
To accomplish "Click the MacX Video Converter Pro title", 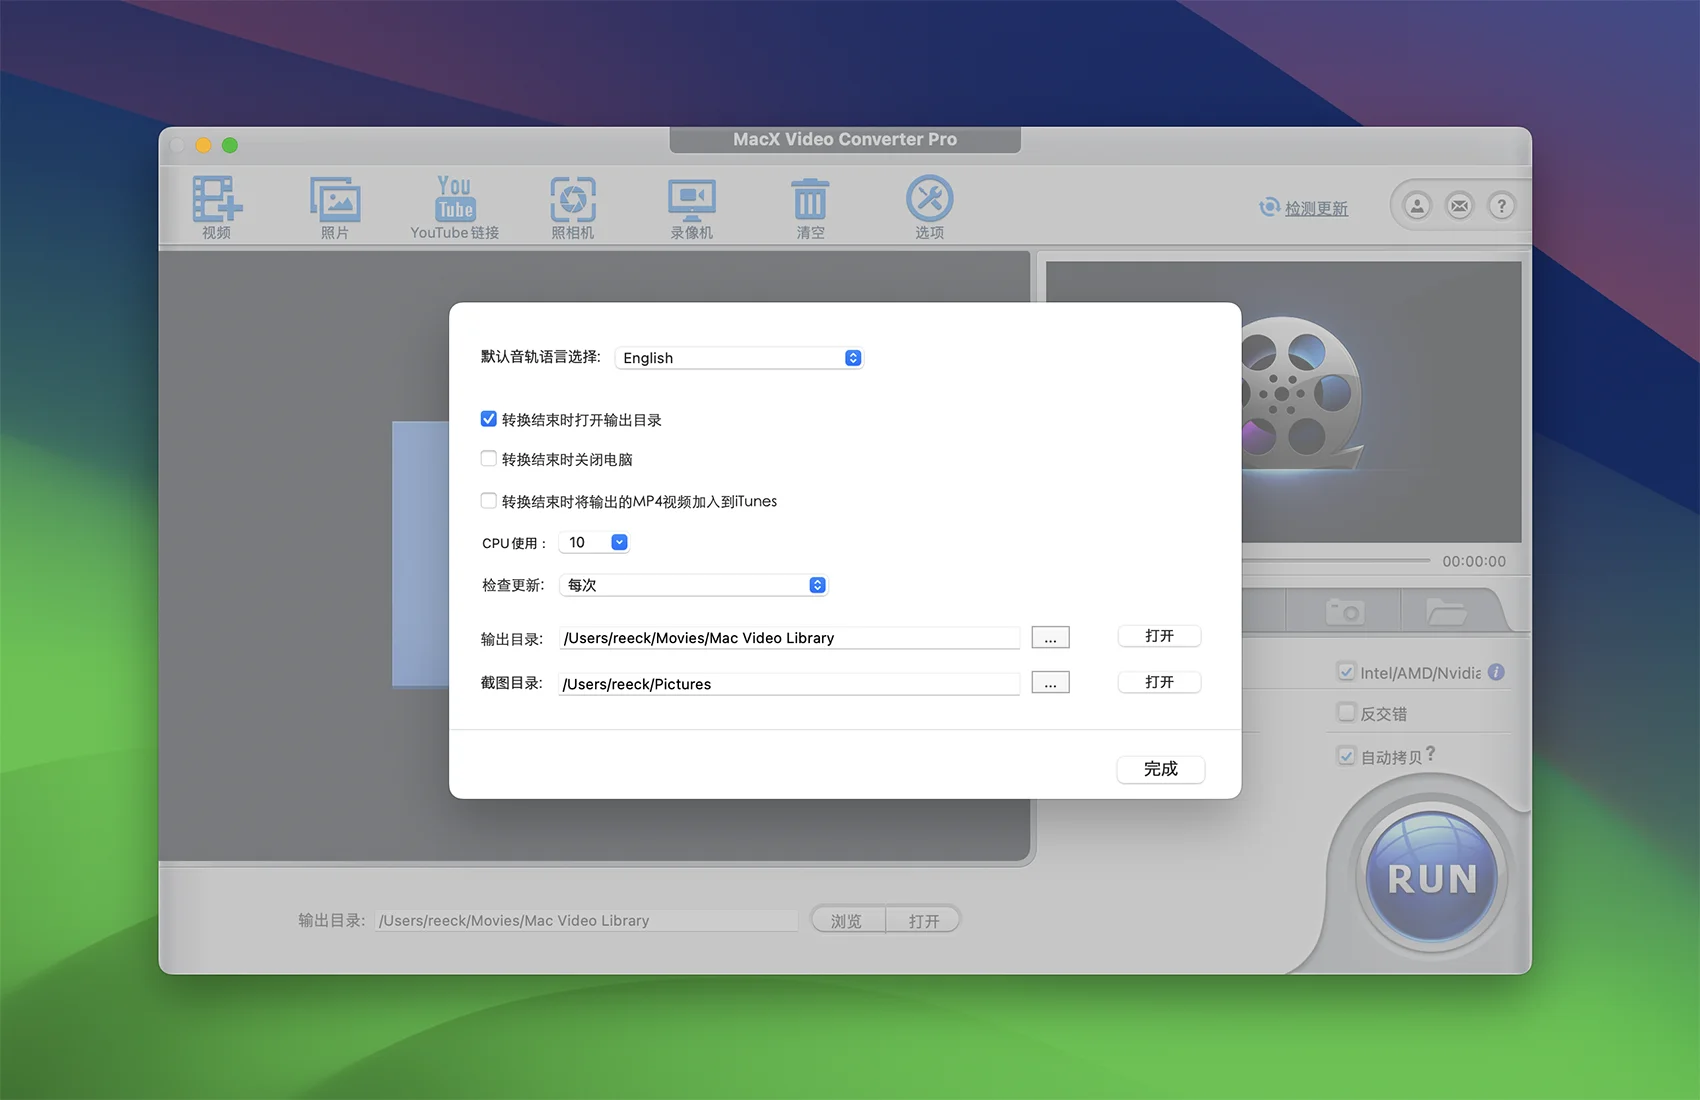I will (845, 140).
